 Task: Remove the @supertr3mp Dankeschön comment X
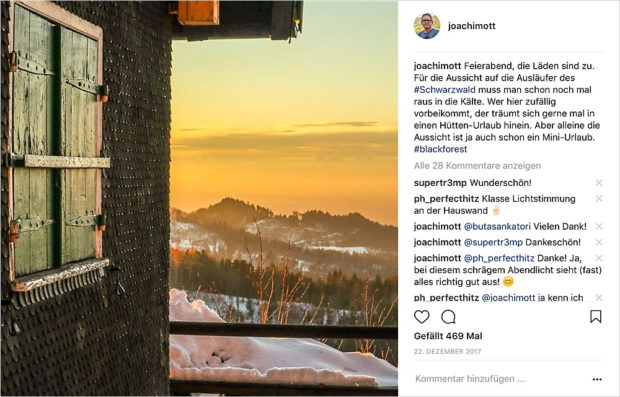(x=599, y=242)
